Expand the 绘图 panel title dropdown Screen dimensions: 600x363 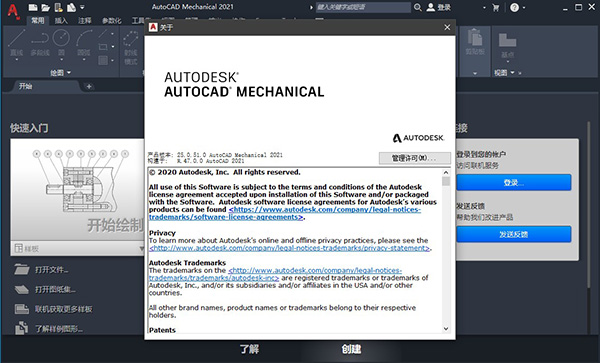point(60,72)
